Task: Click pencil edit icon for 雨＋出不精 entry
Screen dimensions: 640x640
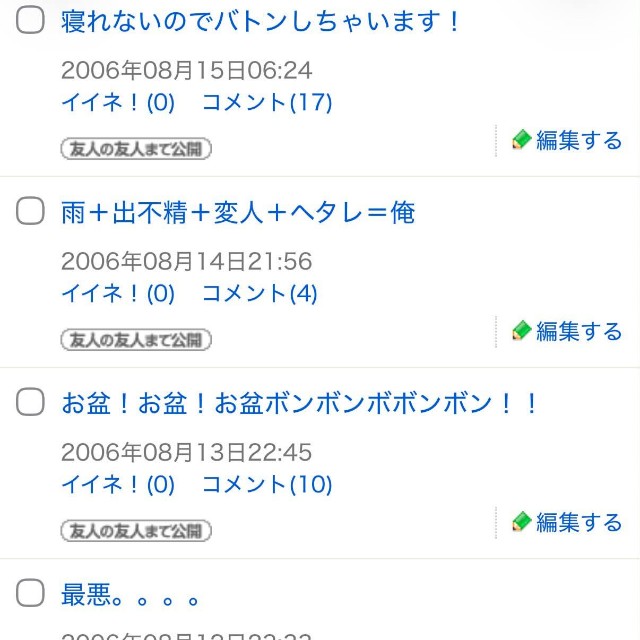Action: coord(521,331)
